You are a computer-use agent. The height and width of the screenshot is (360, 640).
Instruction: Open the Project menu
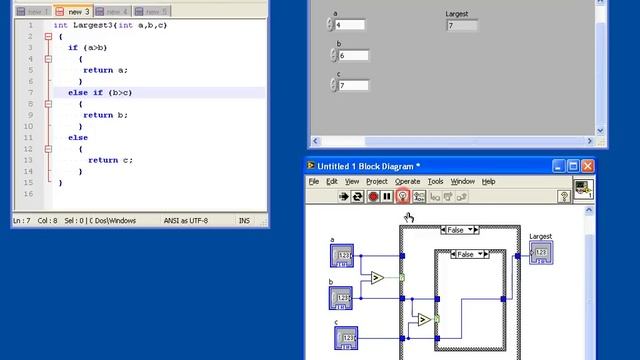[376, 182]
